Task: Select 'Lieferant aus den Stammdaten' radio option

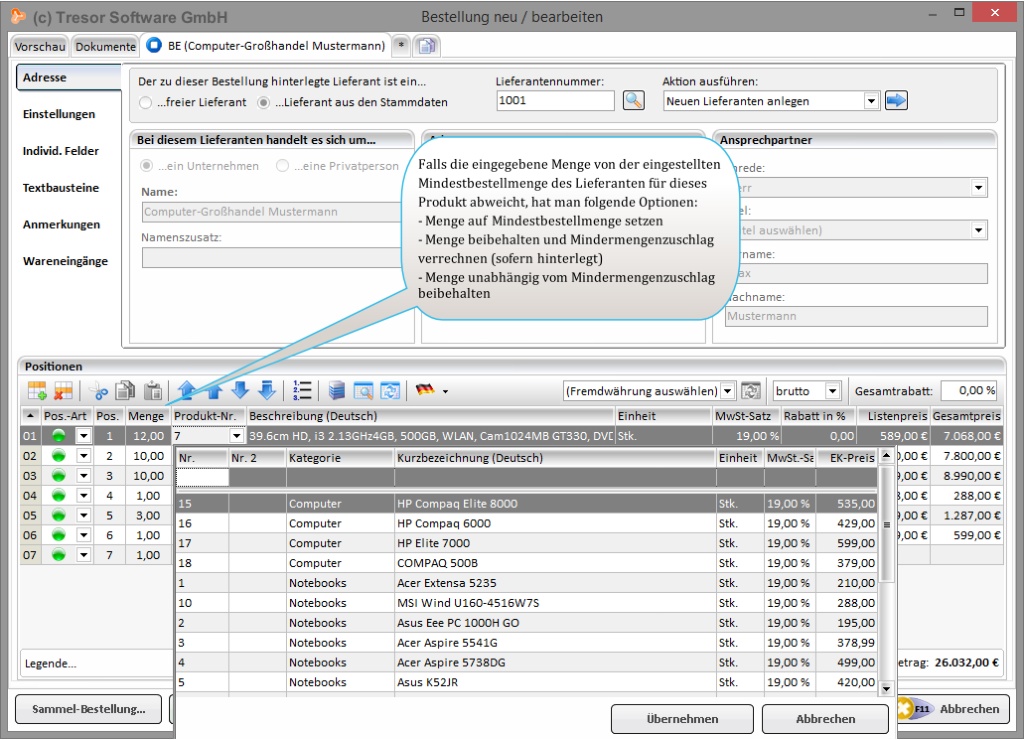Action: pos(264,102)
